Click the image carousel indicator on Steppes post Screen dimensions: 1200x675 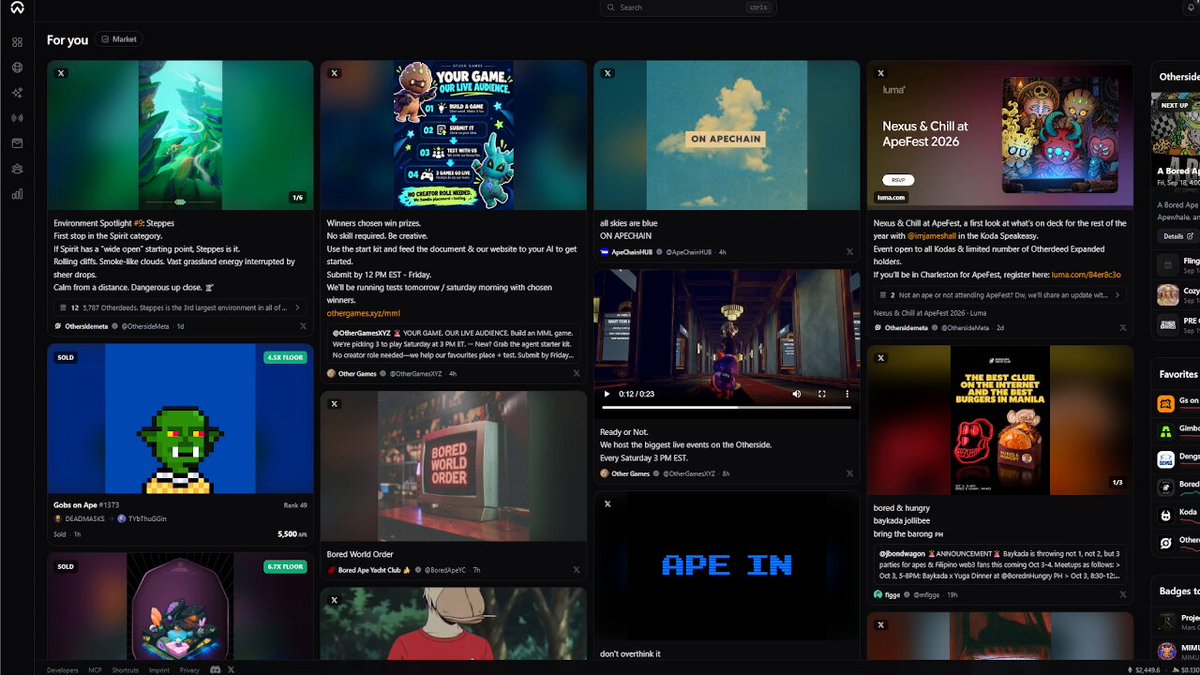tap(297, 198)
